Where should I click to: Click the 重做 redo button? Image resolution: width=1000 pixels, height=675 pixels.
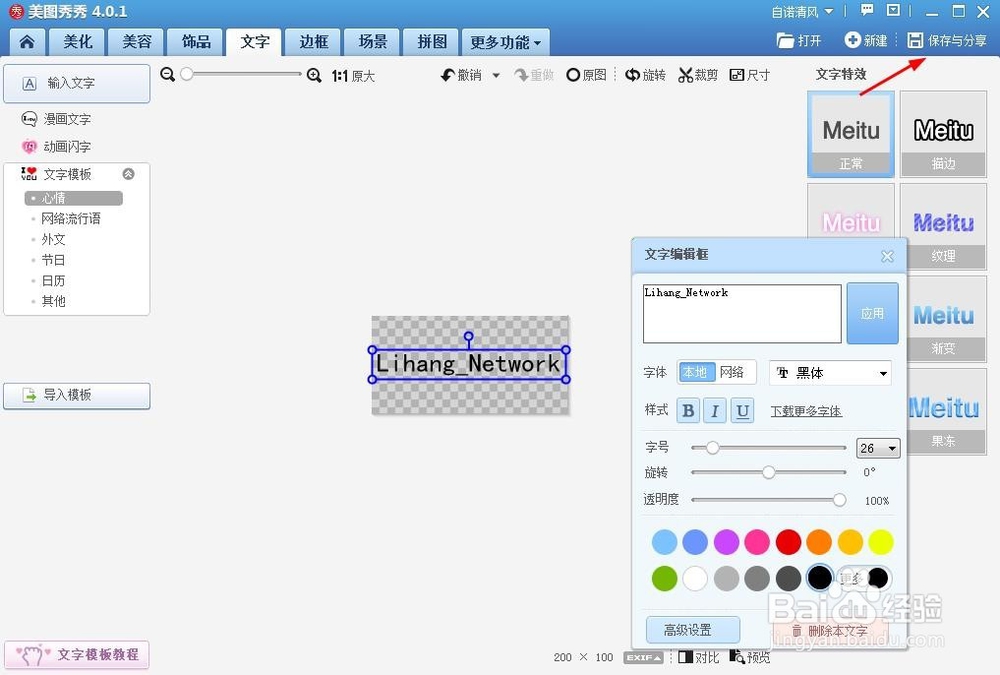(534, 75)
